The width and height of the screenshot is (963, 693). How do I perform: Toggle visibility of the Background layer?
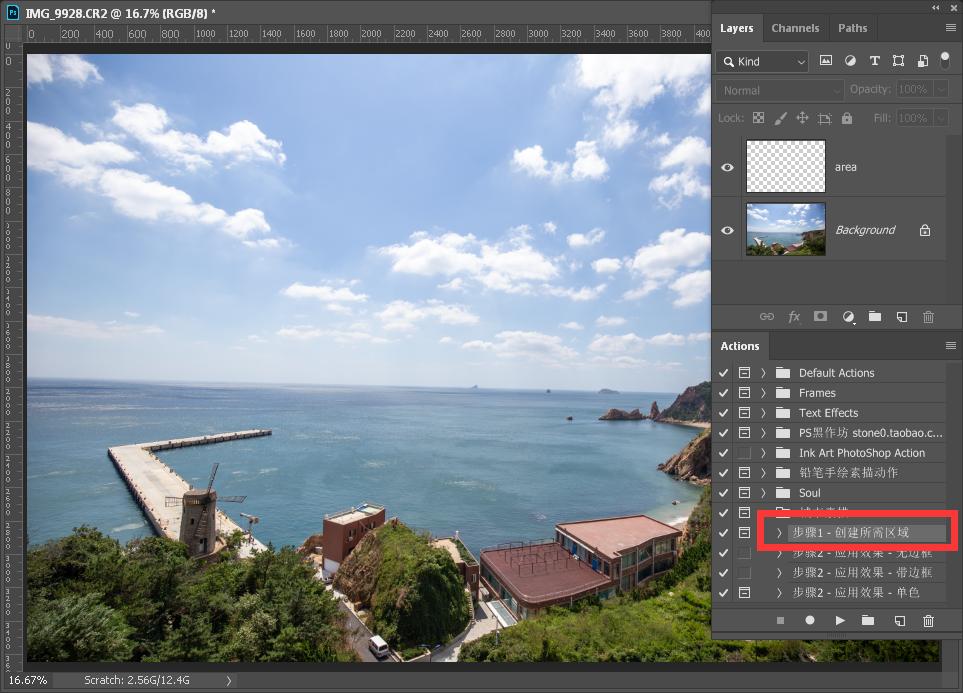[727, 230]
